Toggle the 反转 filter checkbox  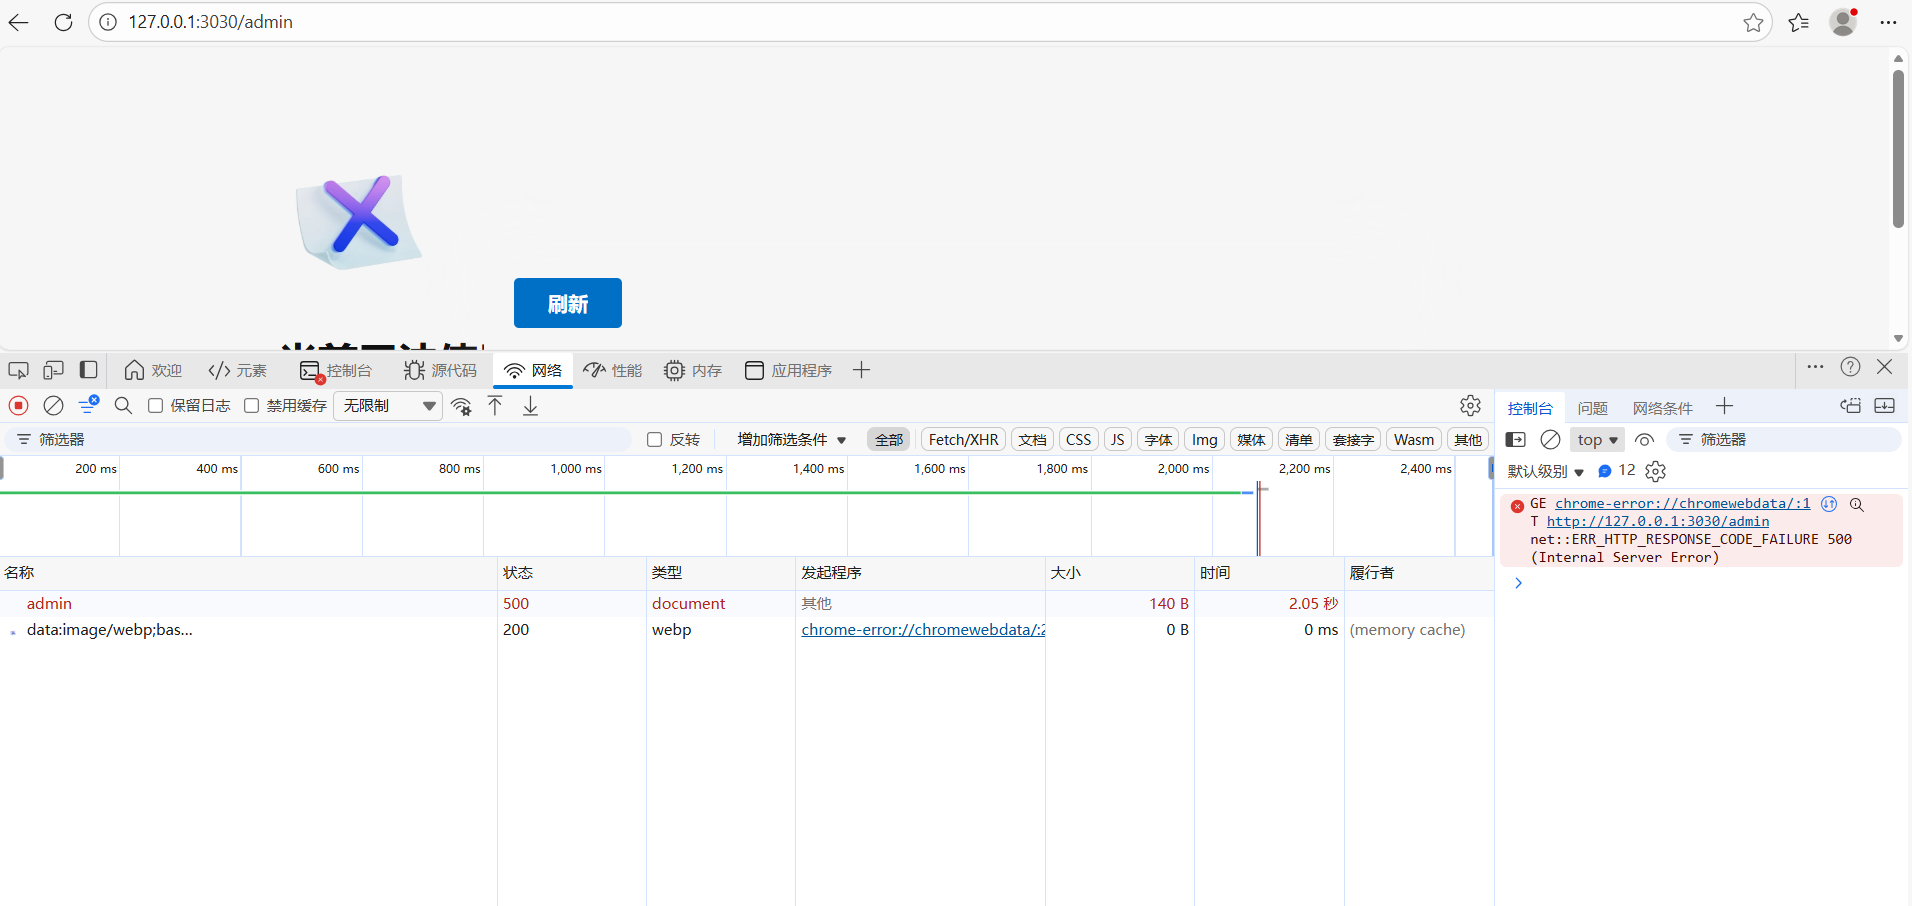coord(654,439)
